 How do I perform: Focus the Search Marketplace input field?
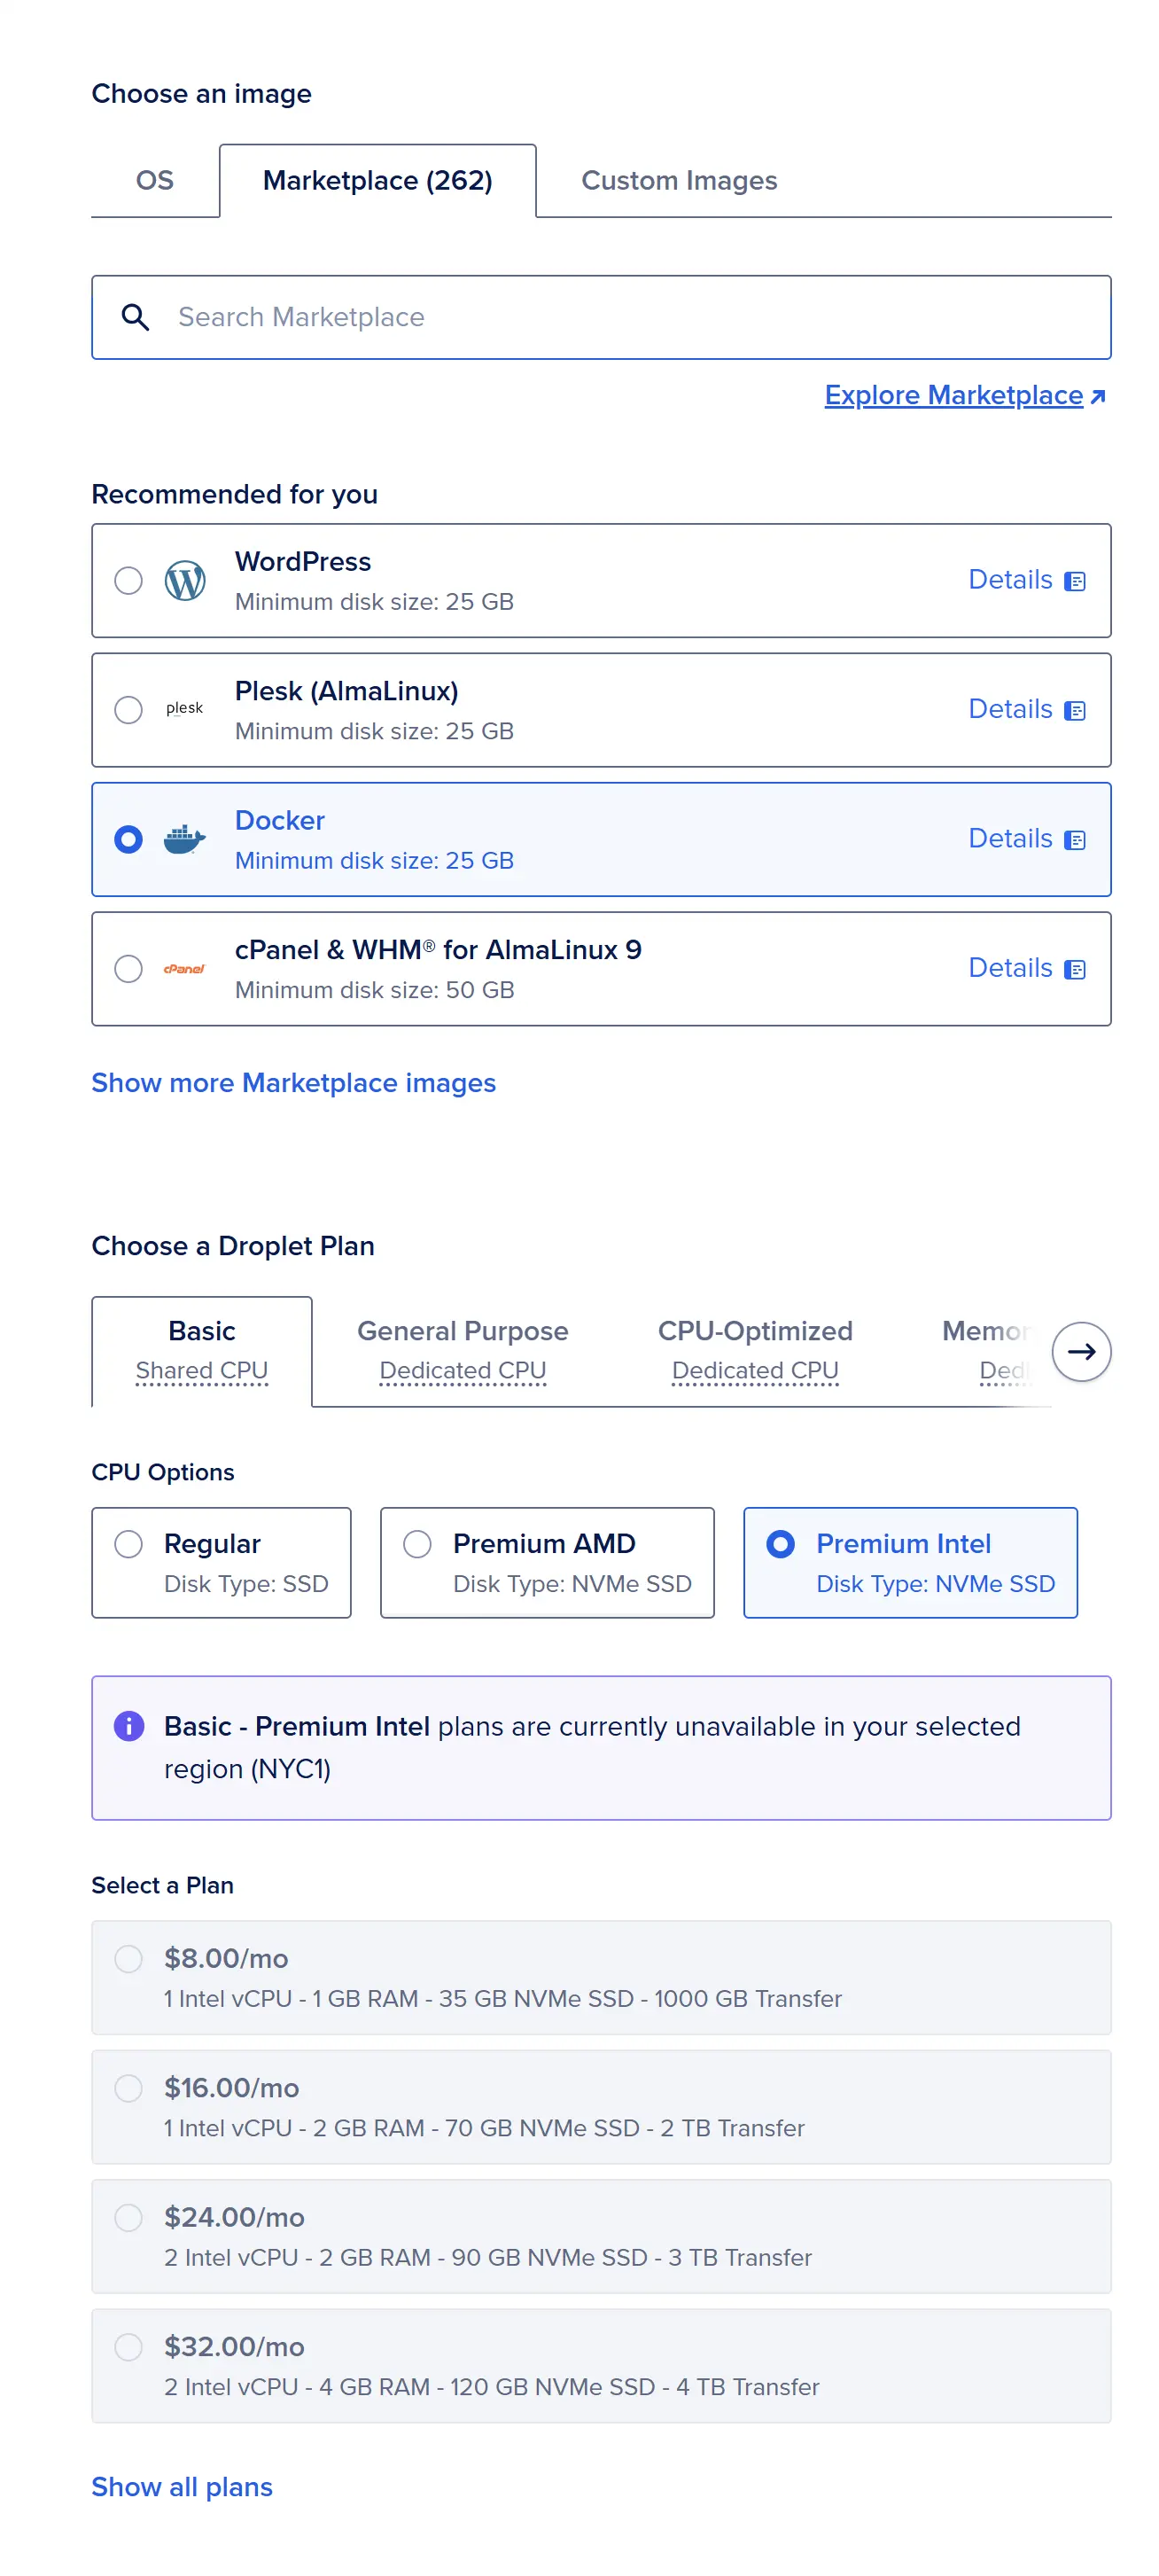601,317
